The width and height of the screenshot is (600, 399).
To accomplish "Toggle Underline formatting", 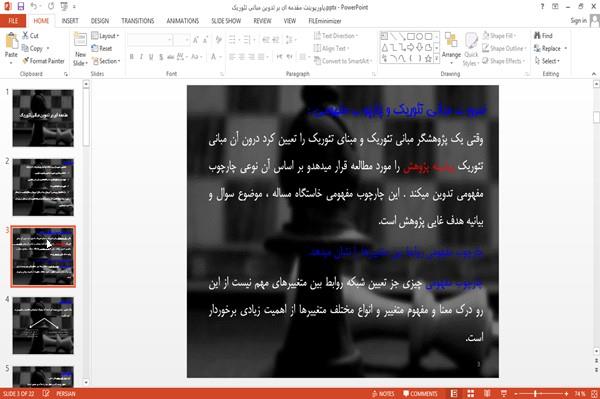I will 151,57.
